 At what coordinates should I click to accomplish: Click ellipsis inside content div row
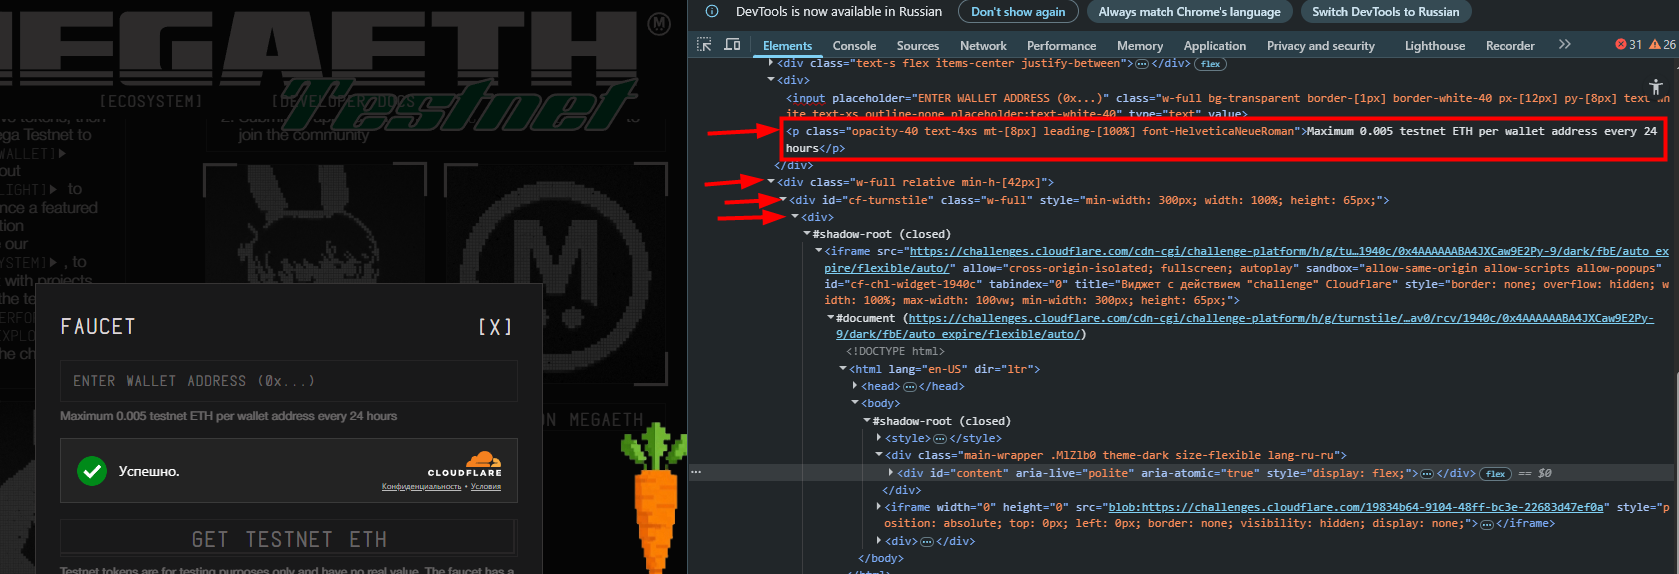coord(1428,474)
